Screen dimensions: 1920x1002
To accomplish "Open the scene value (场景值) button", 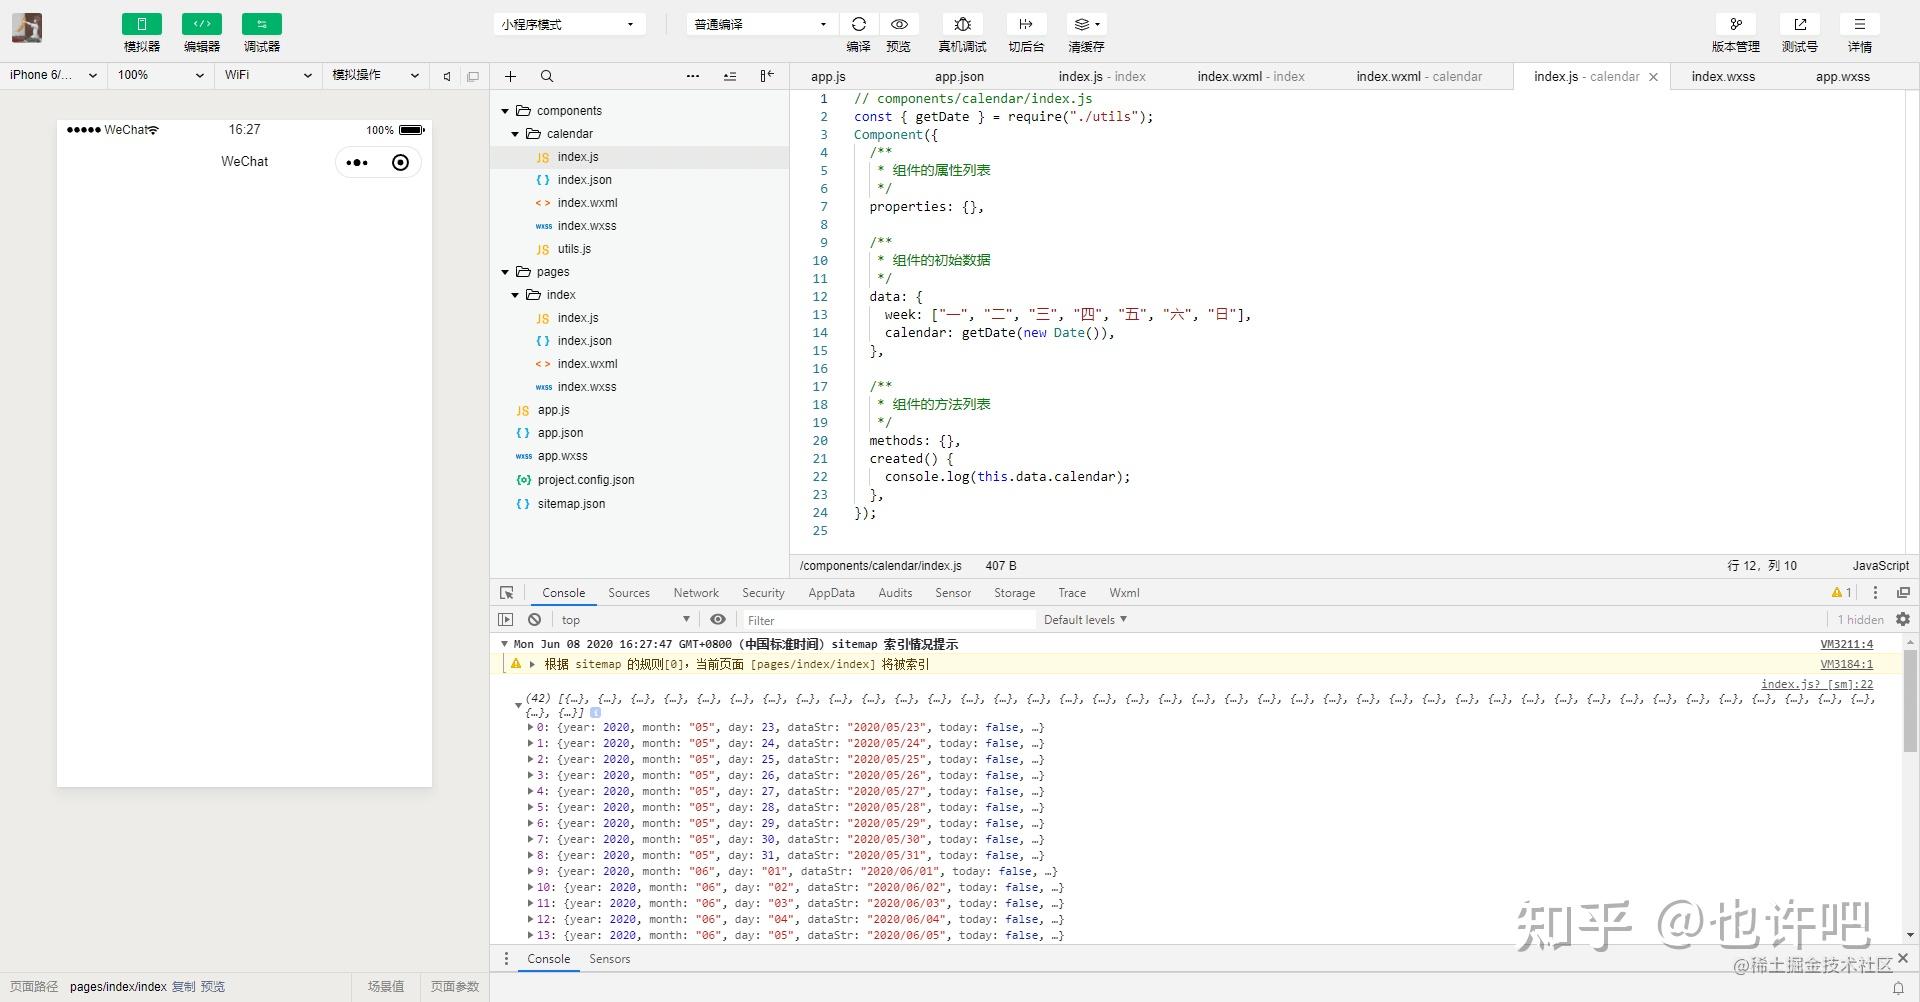I will pos(386,987).
